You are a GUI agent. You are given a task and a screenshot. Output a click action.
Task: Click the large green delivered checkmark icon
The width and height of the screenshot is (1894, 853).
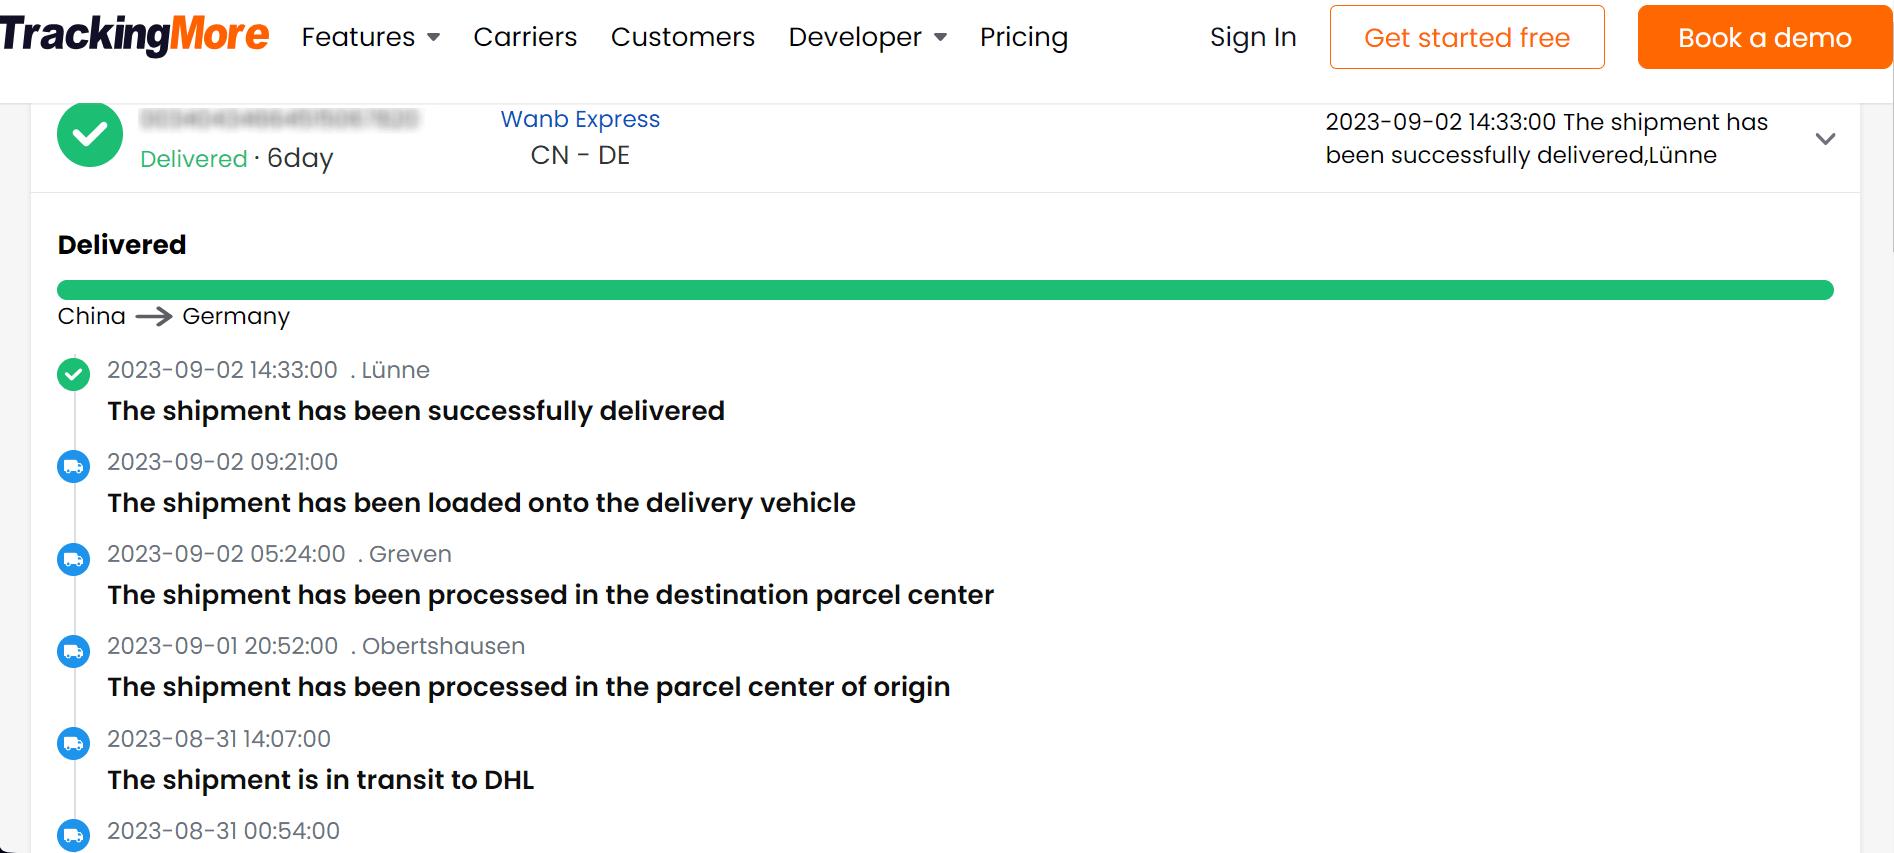(90, 134)
